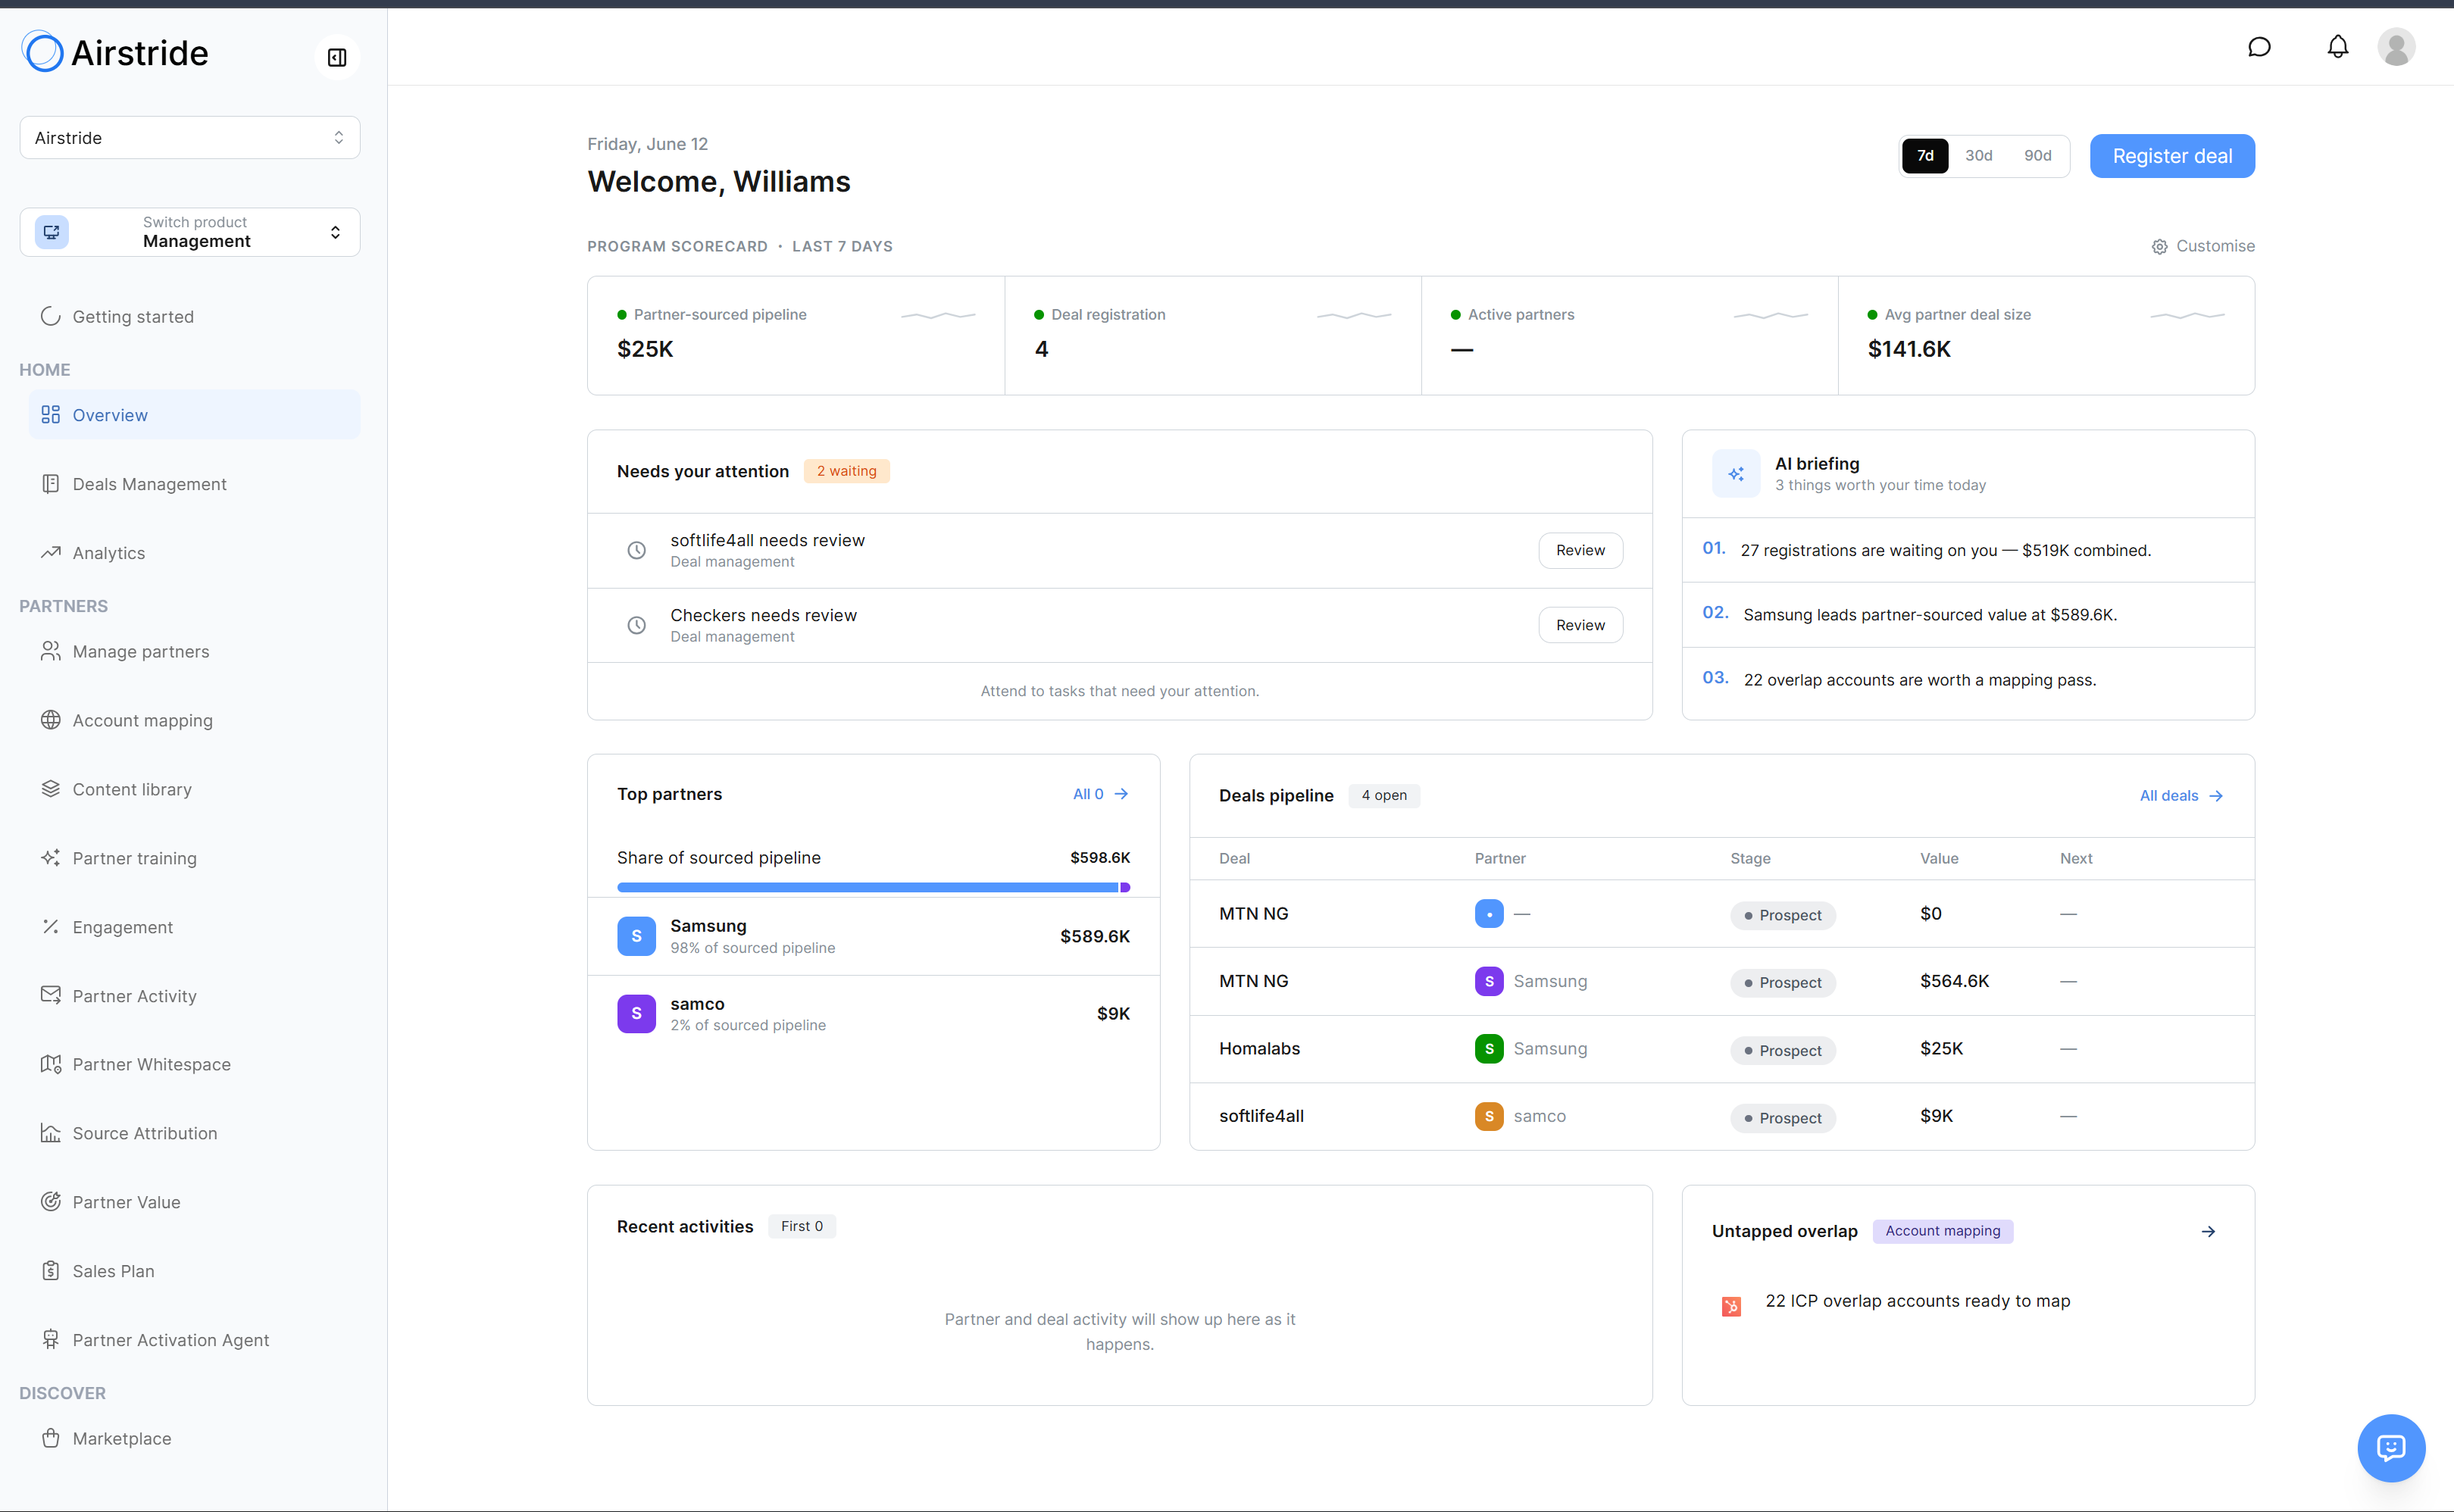Screen dimensions: 2454x1512
Task: Go to Overview page
Action: coord(194,414)
